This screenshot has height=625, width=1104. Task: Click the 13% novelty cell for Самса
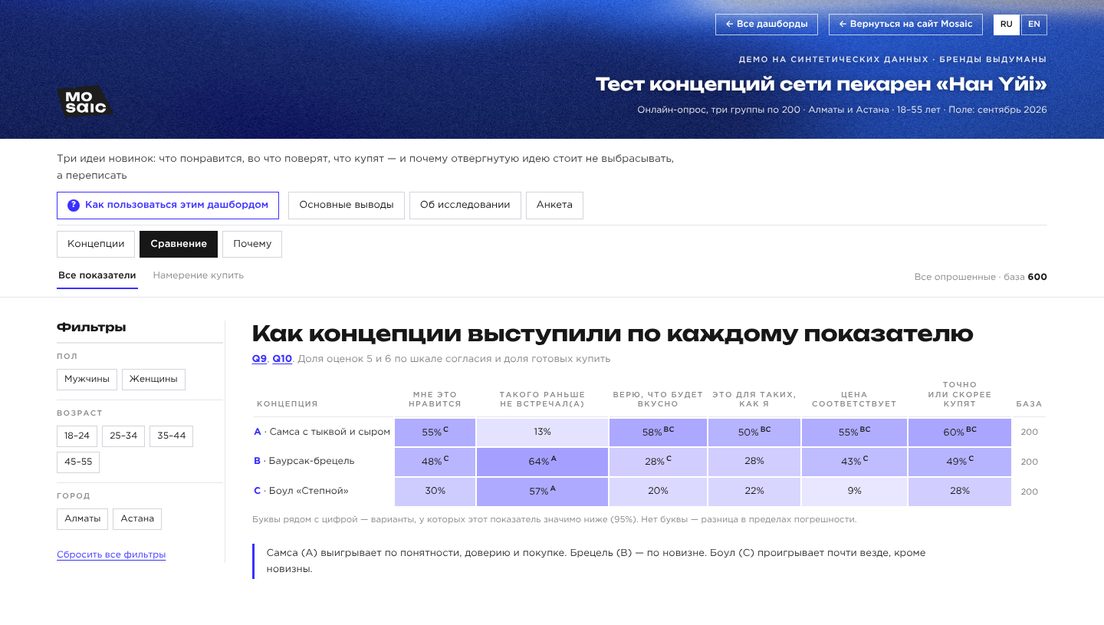pyautogui.click(x=542, y=432)
